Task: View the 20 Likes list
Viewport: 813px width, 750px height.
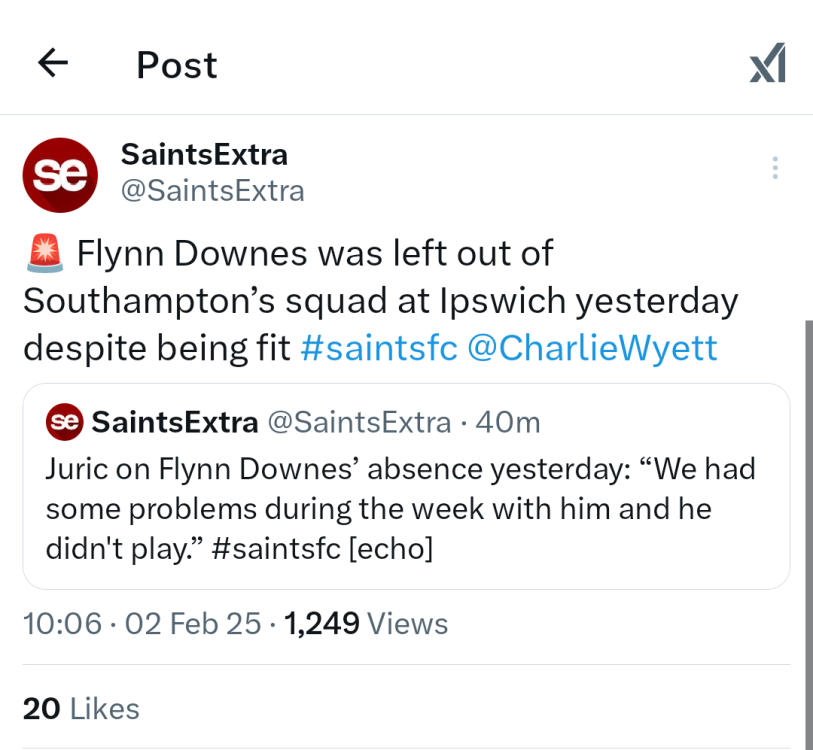Action: pyautogui.click(x=81, y=709)
